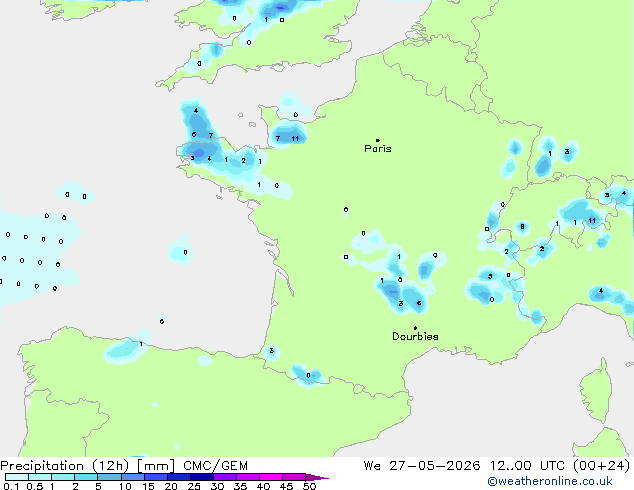This screenshot has height=490, width=634.
Task: Click the Dourbies dot marker
Action: tap(415, 327)
